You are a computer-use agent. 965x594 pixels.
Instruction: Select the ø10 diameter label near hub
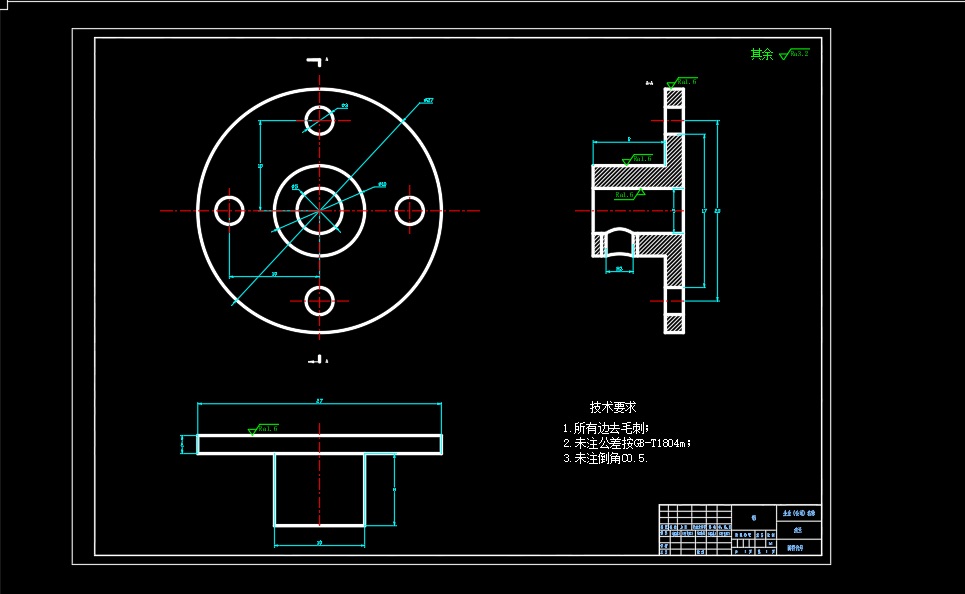[x=382, y=184]
